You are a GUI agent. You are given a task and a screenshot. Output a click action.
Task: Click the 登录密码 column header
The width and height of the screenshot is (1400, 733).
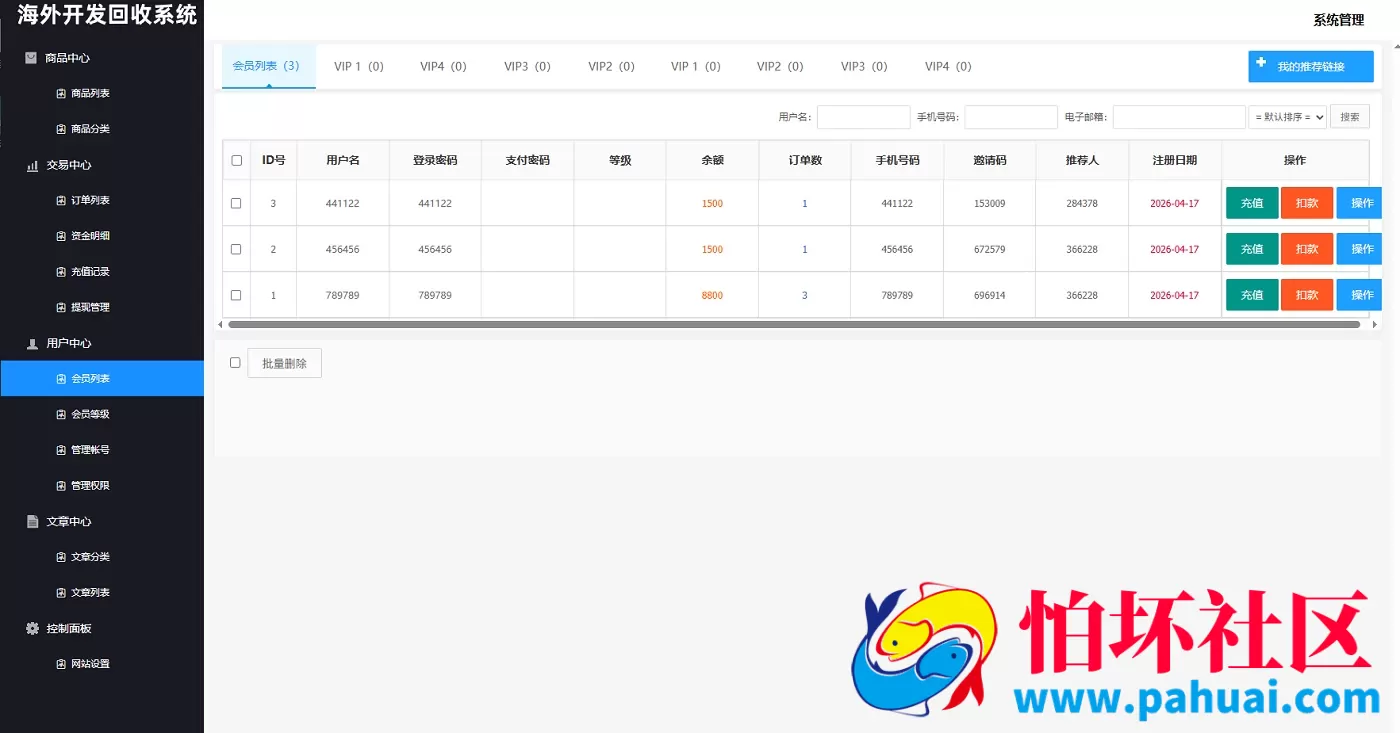(435, 160)
